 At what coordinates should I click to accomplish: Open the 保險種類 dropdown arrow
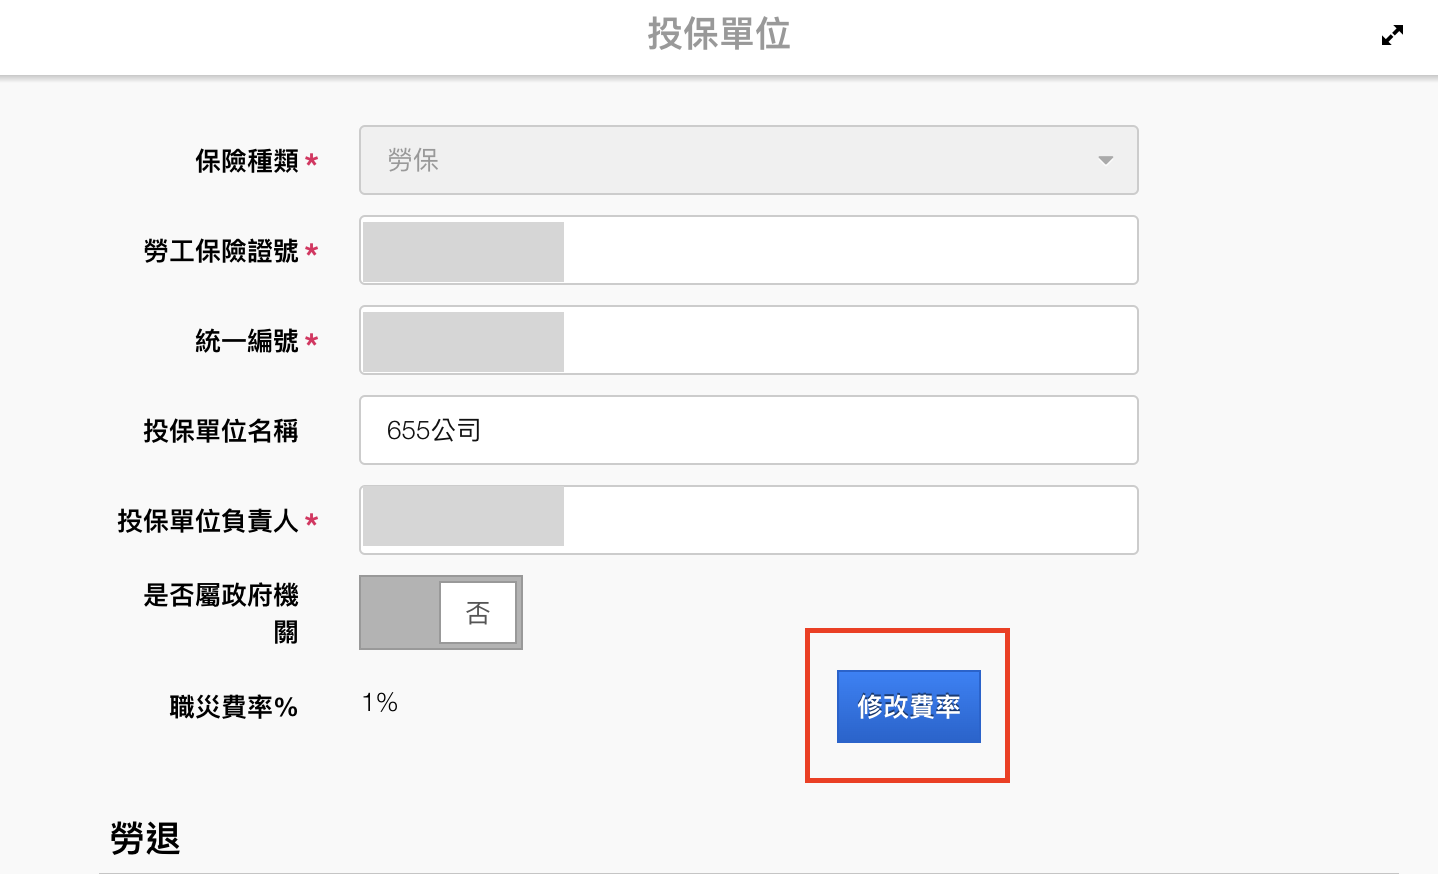coord(1105,160)
